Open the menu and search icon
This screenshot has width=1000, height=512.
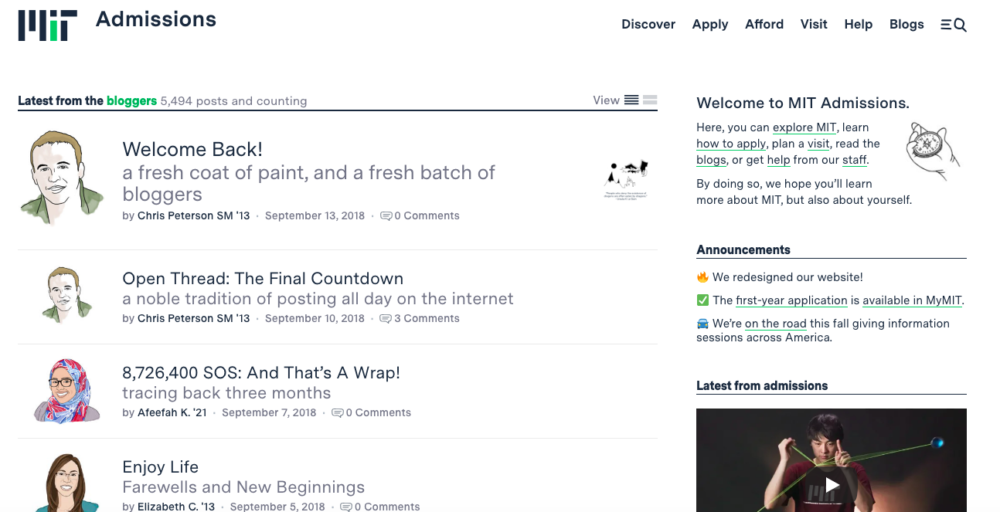[953, 25]
